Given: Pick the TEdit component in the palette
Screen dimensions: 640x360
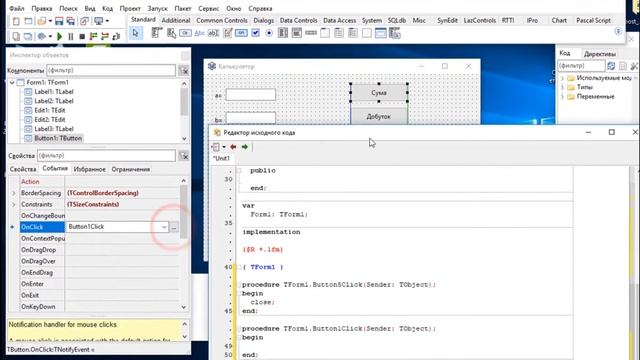Looking at the screenshot, I should coord(213,33).
